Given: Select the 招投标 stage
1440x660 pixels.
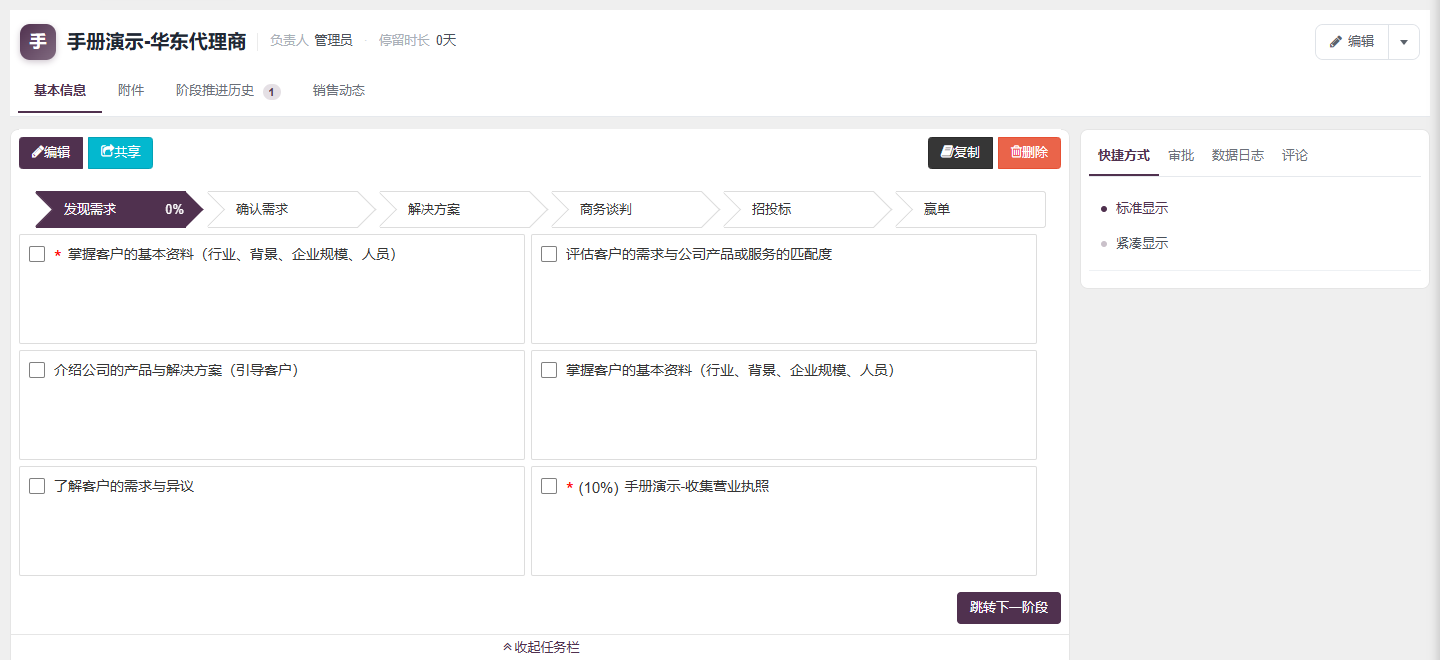Looking at the screenshot, I should (x=806, y=210).
